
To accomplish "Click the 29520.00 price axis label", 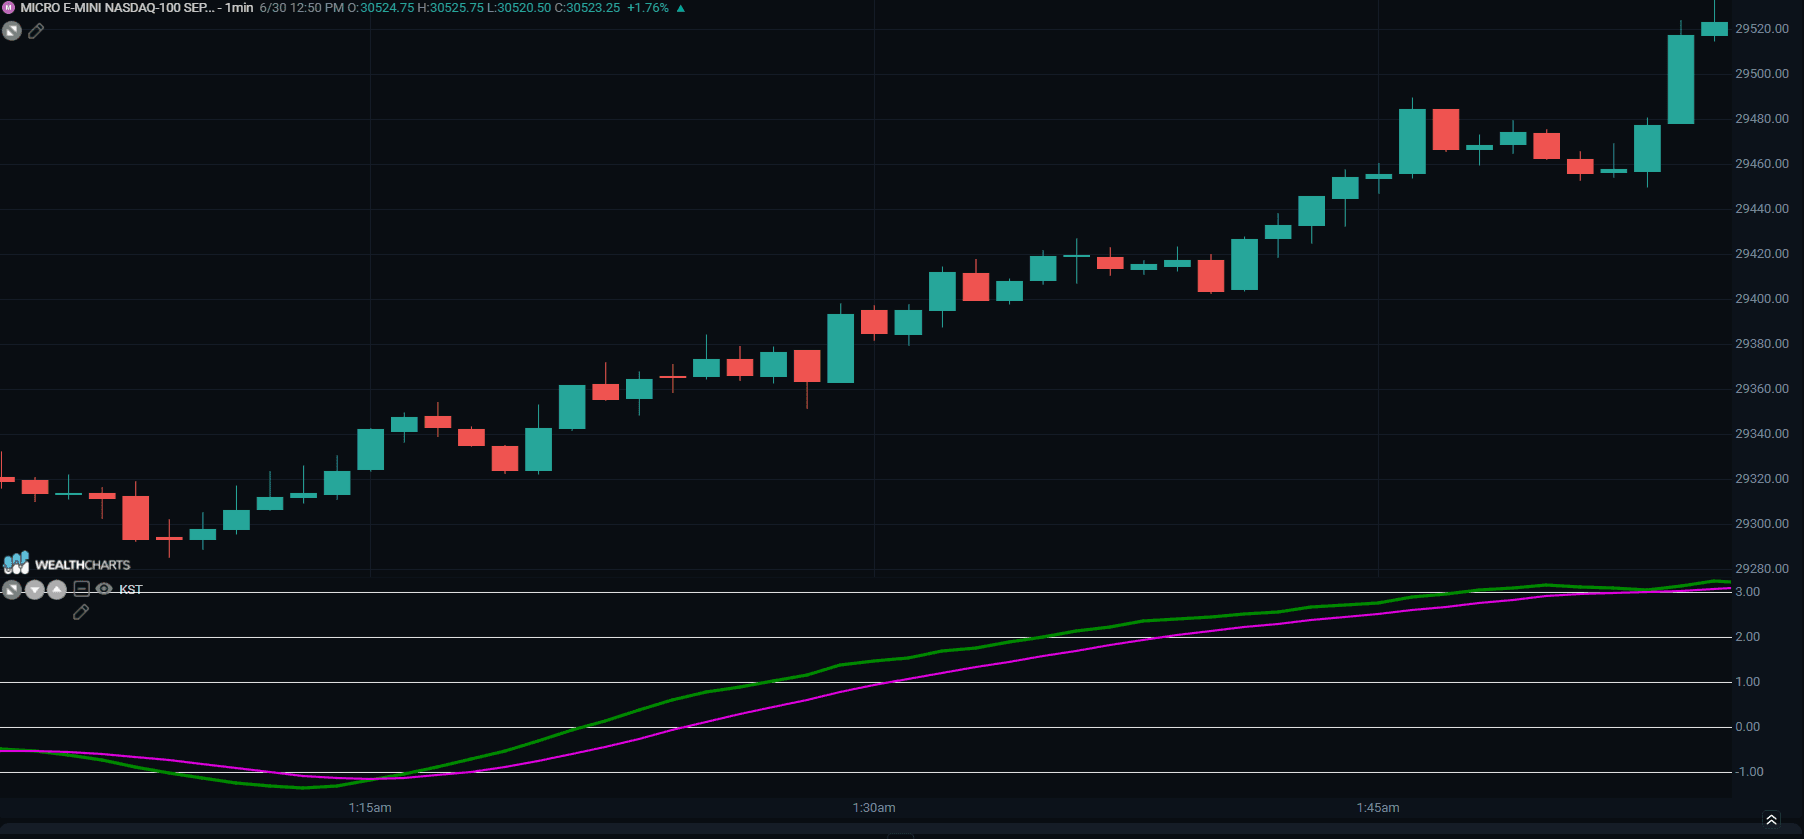I will point(1762,29).
